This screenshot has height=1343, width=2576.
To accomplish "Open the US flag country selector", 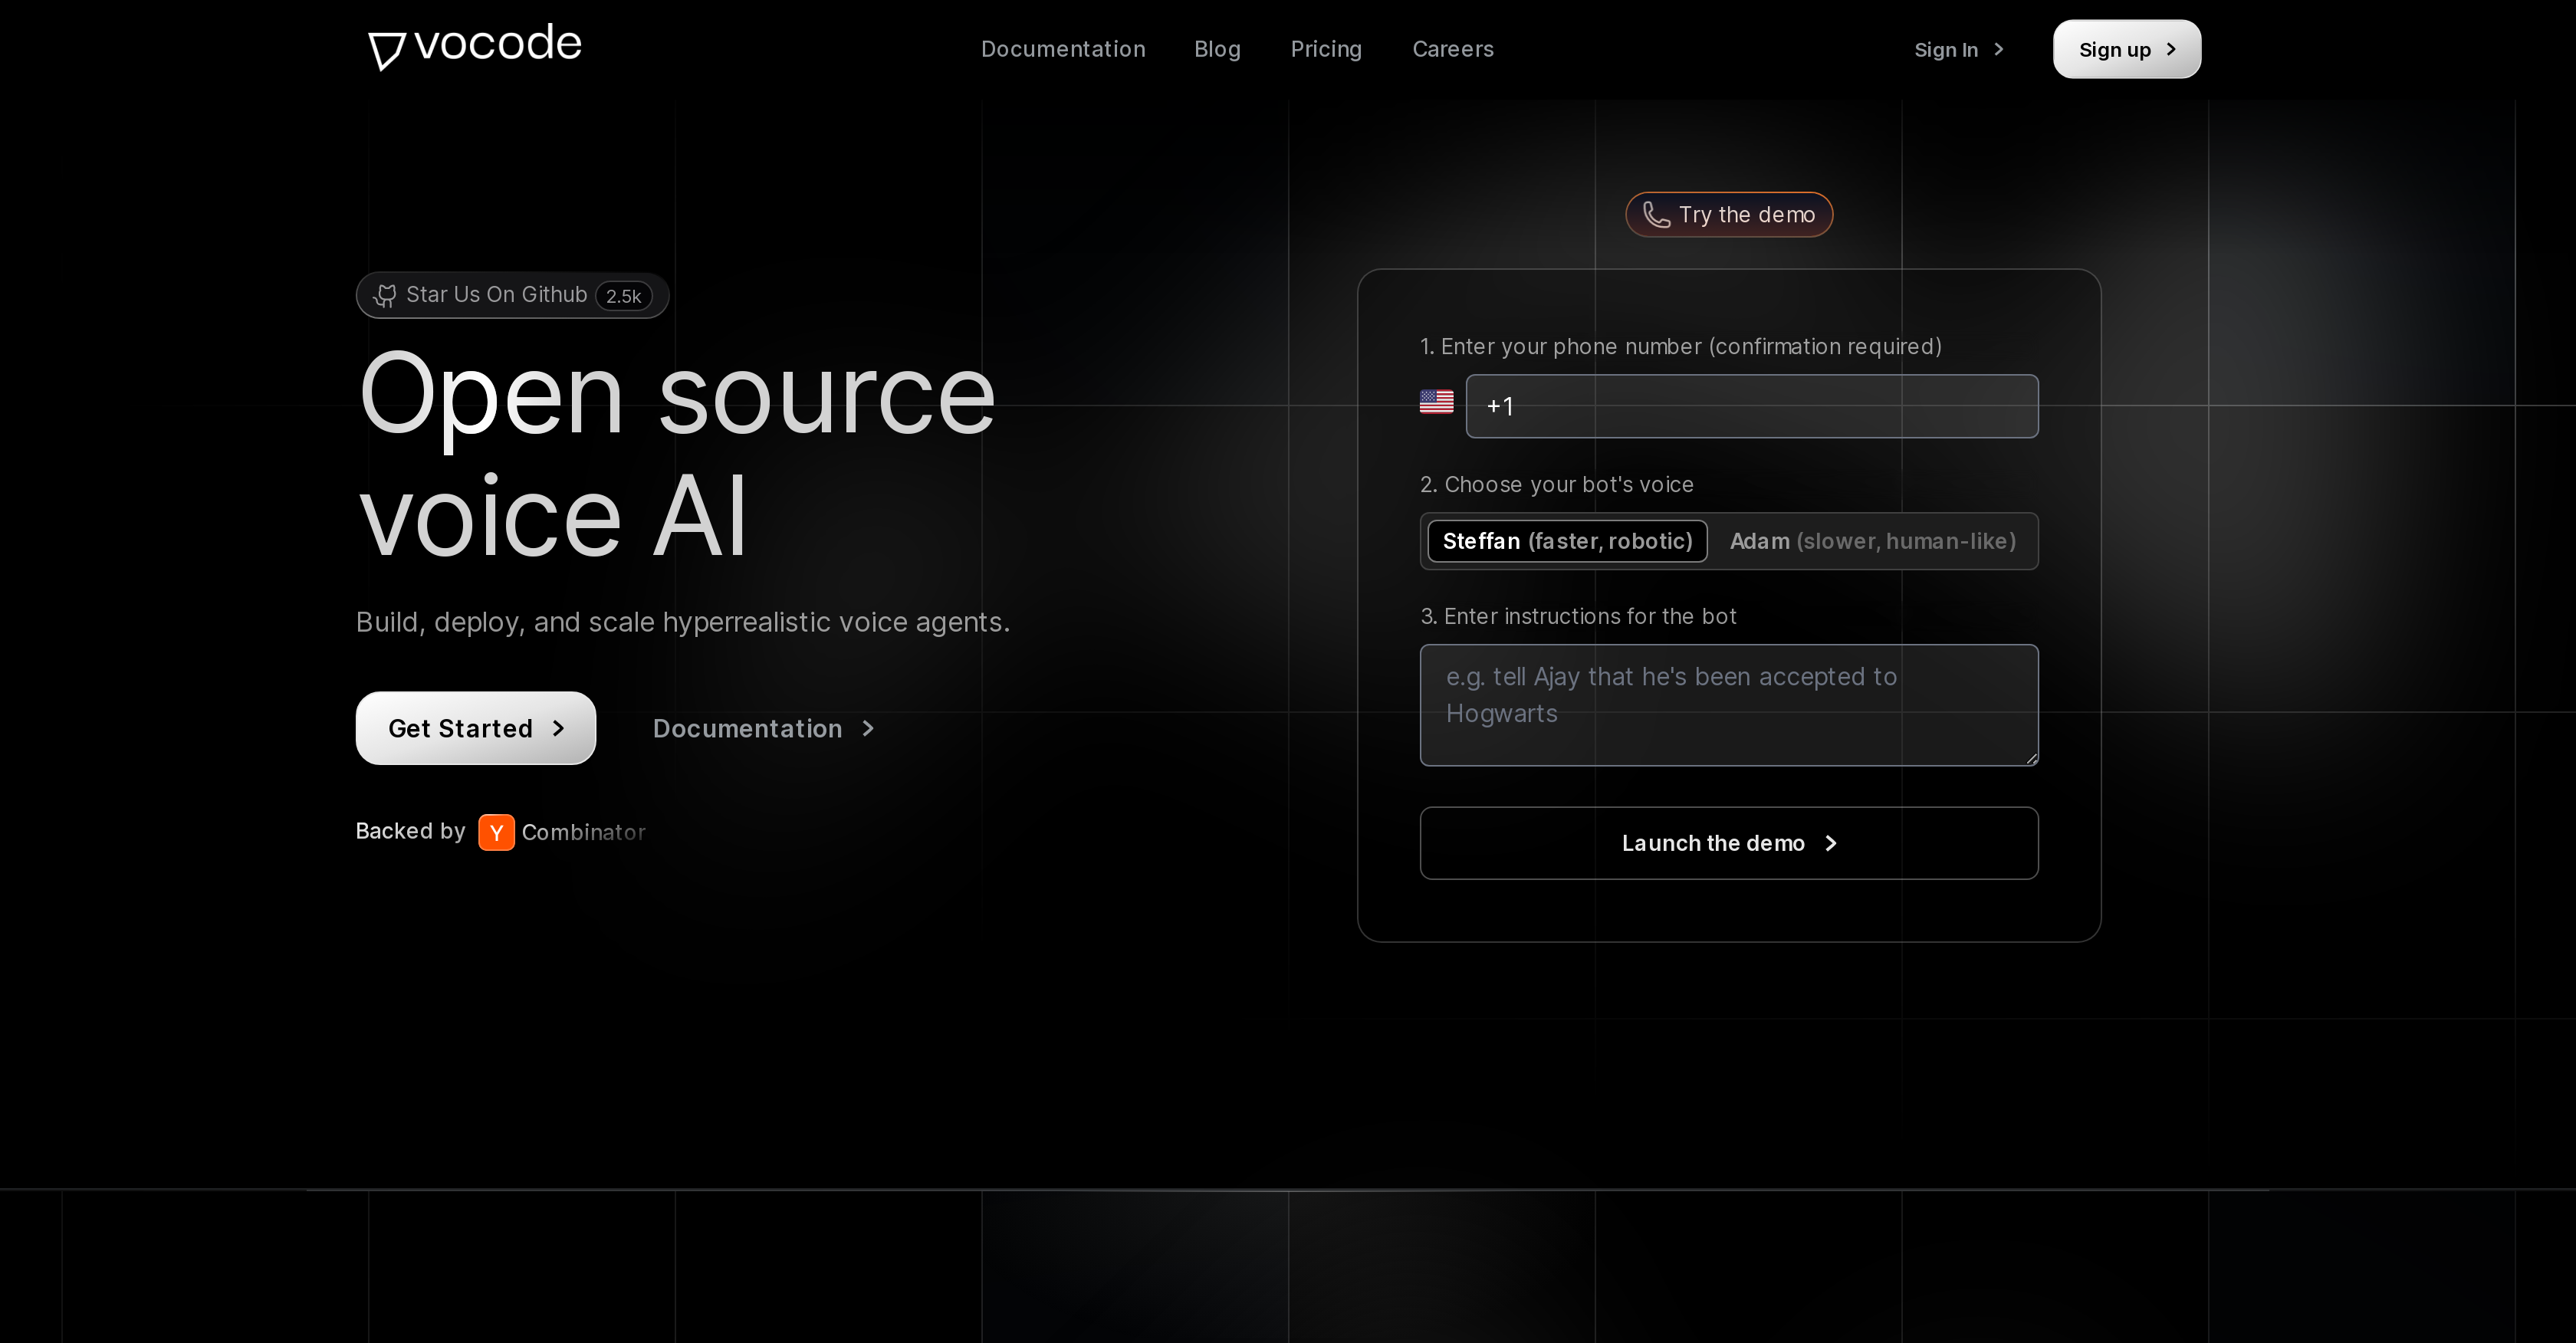I will pyautogui.click(x=1436, y=403).
